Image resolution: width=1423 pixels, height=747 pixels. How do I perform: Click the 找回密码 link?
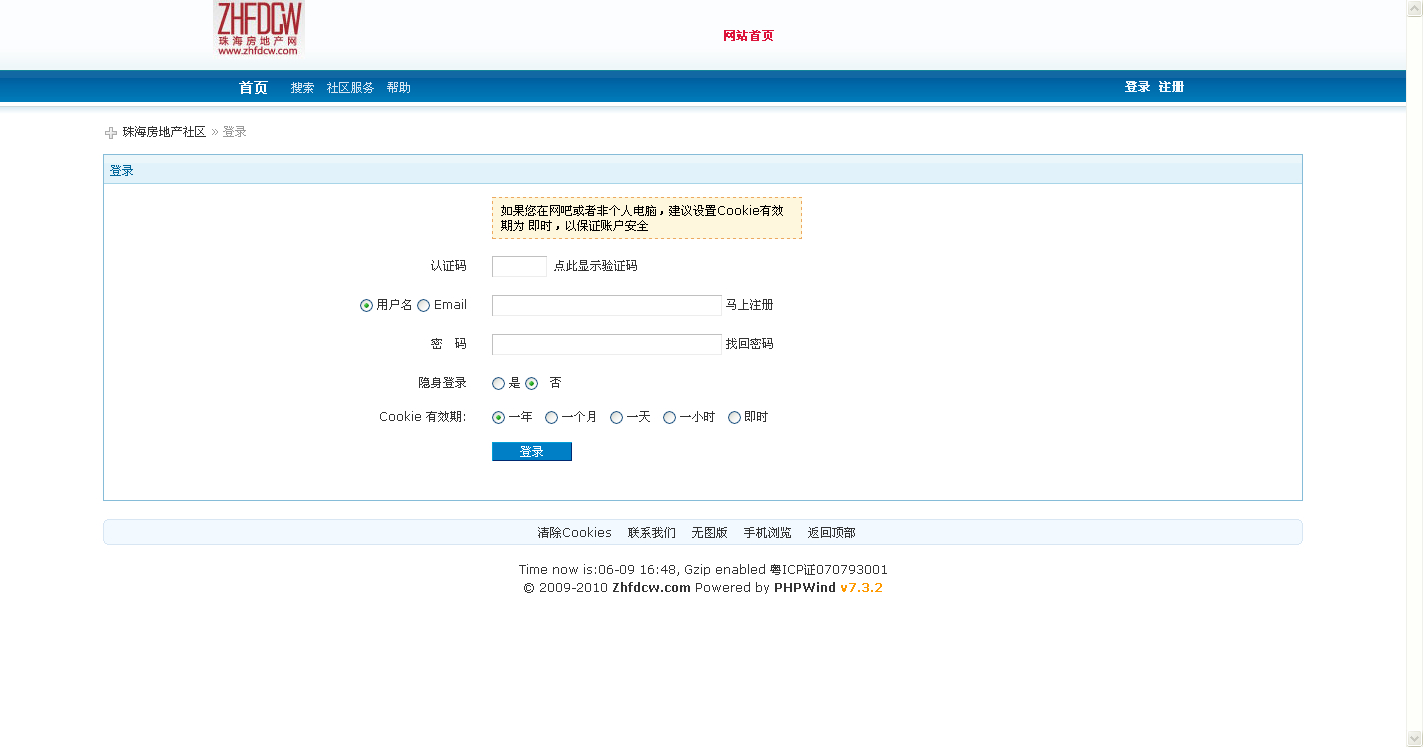point(749,344)
